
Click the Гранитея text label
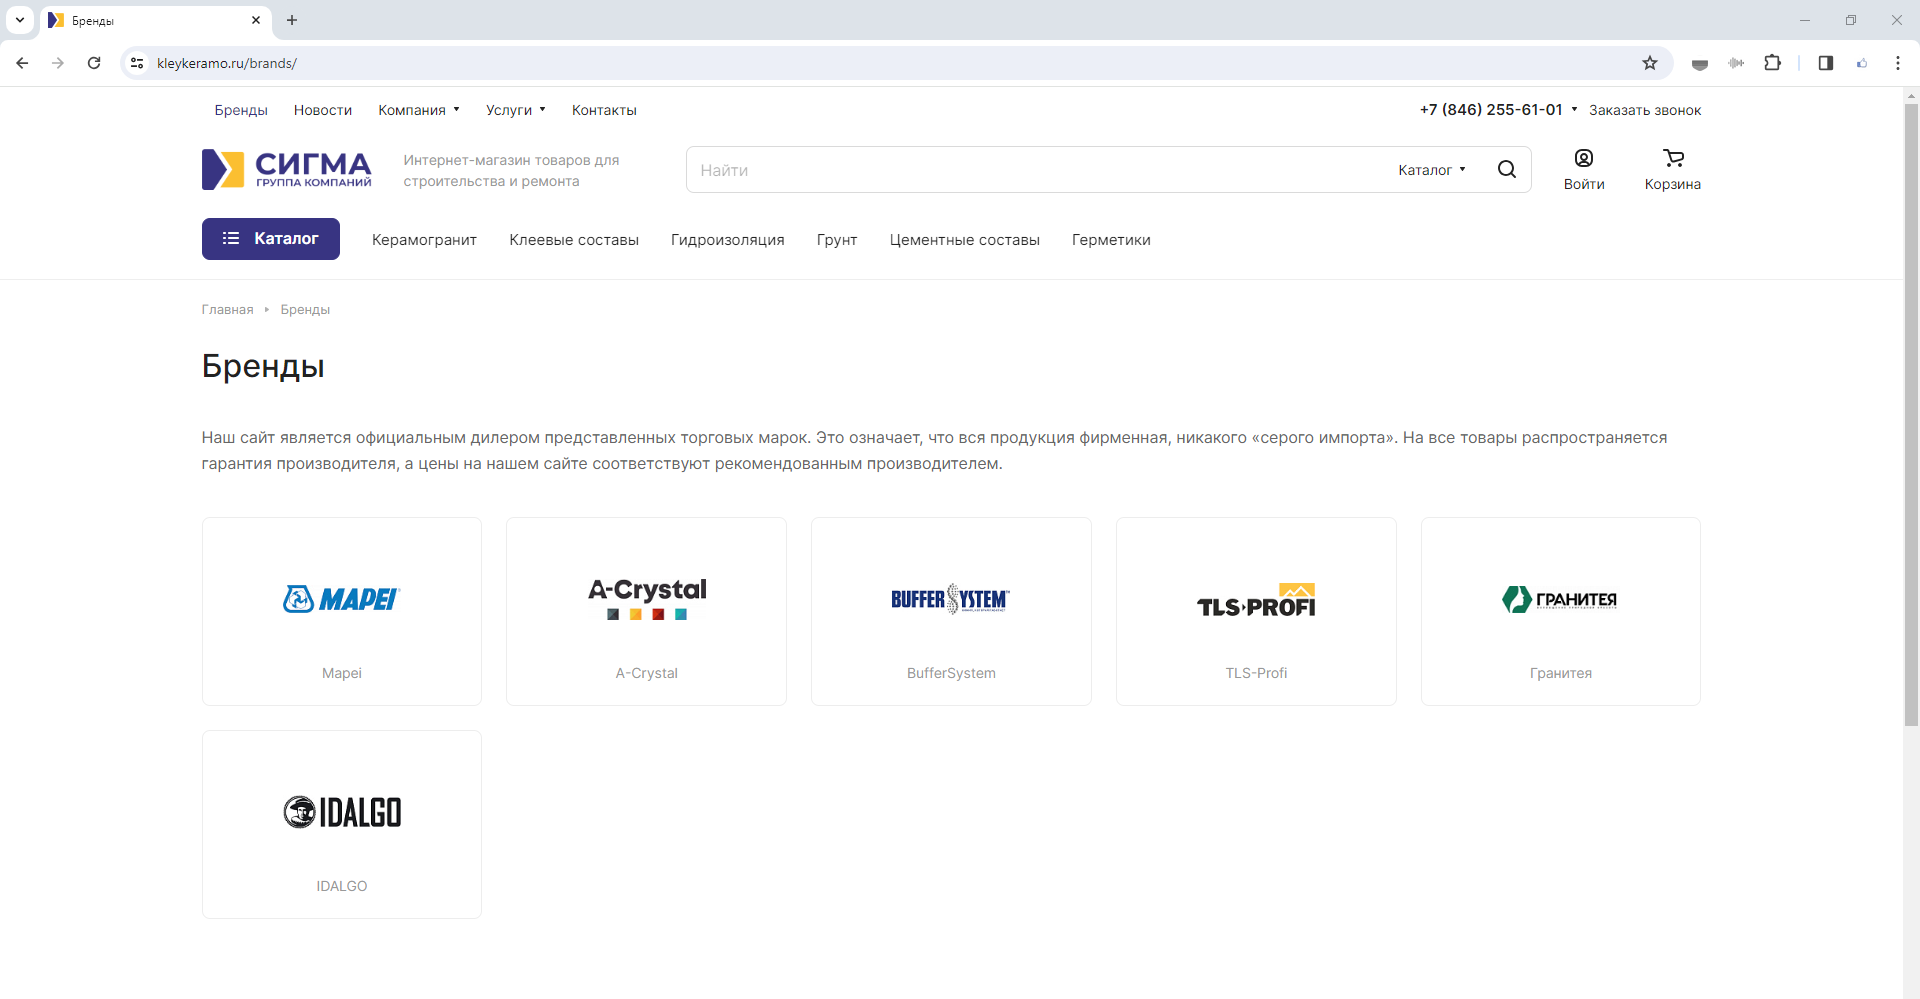click(1560, 673)
